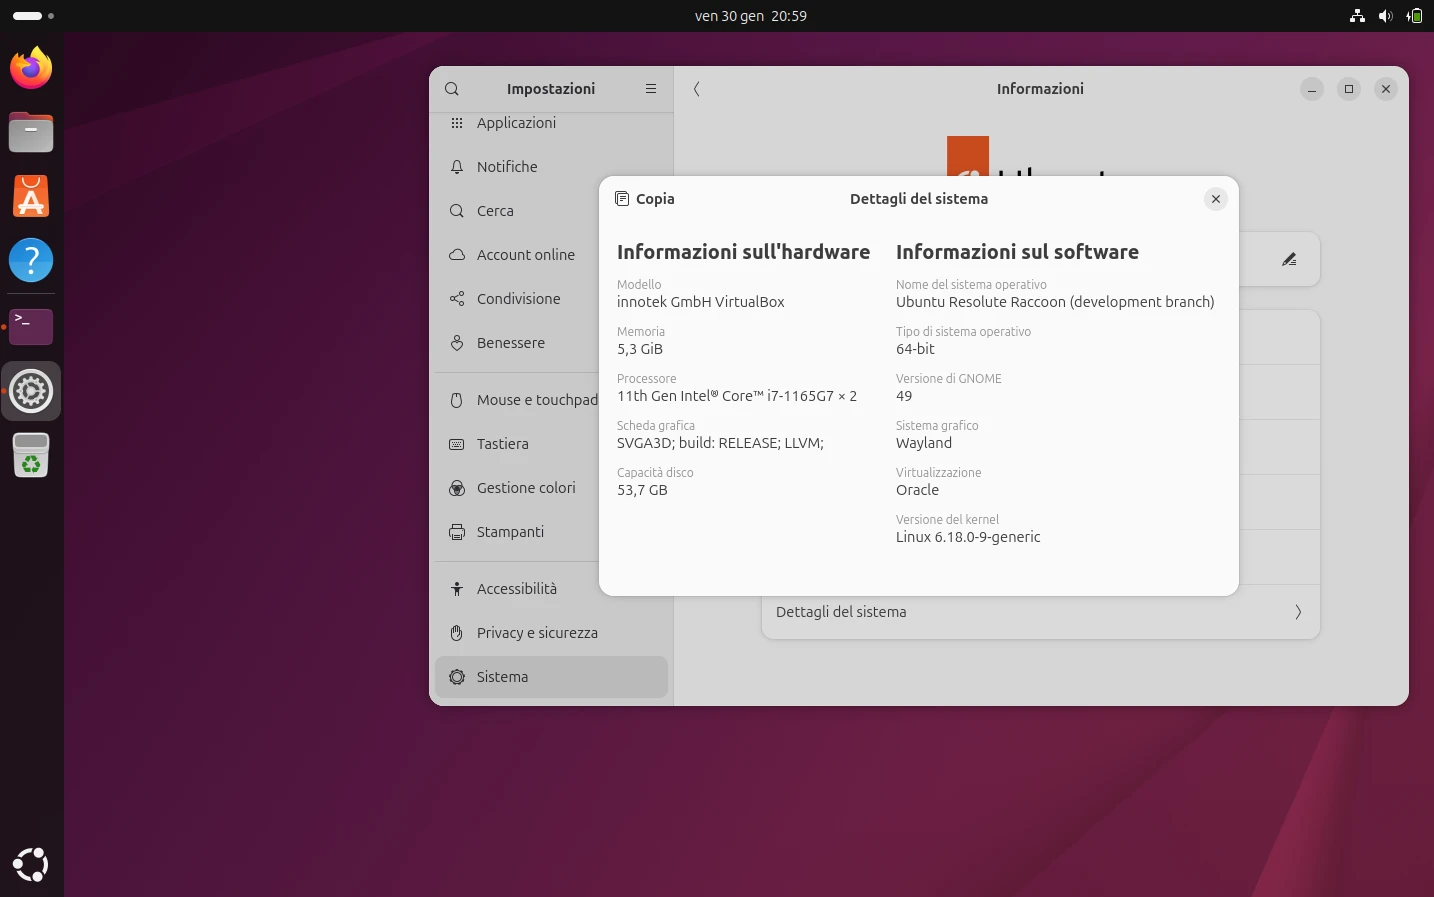Select the Stampanti printer icon in the sidebar

click(457, 532)
